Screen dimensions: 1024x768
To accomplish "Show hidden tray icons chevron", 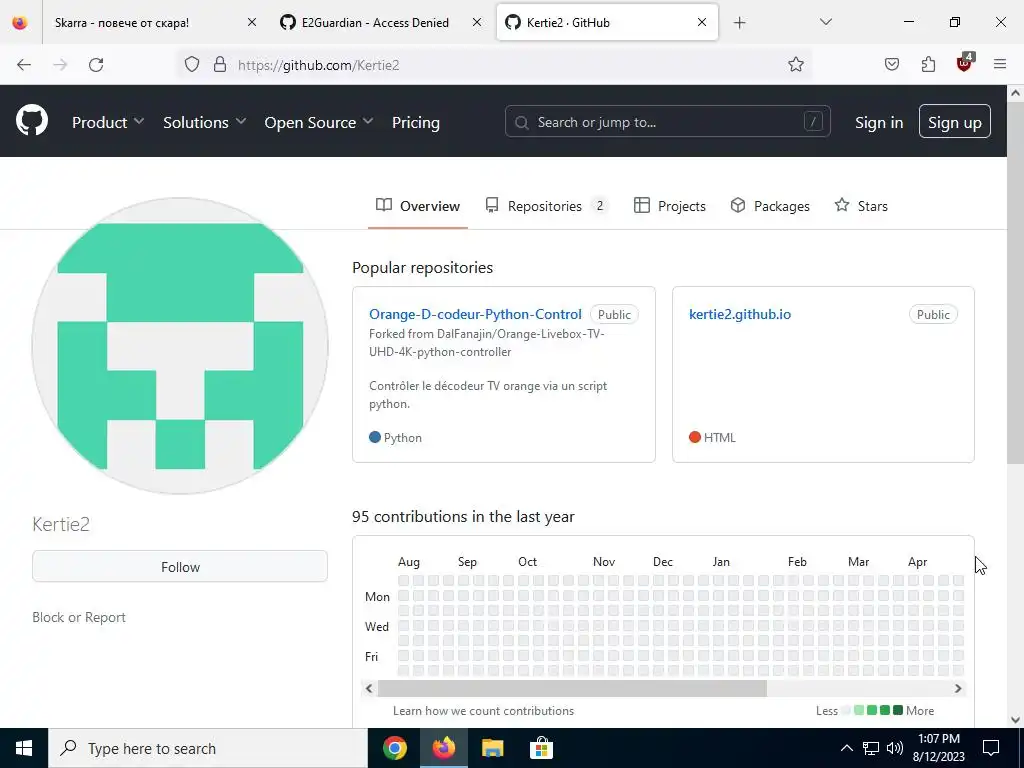I will pyautogui.click(x=846, y=748).
